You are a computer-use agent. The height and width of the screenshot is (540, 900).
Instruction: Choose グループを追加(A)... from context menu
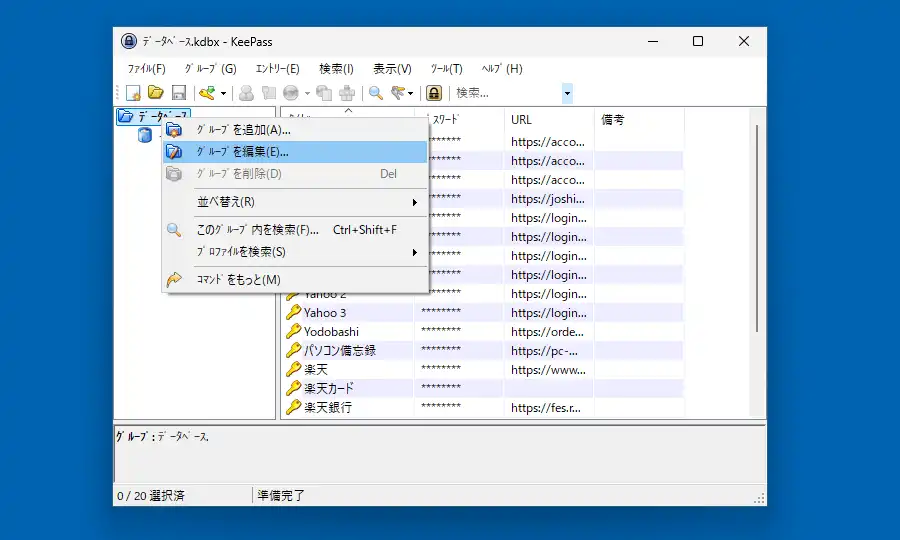click(x=295, y=130)
